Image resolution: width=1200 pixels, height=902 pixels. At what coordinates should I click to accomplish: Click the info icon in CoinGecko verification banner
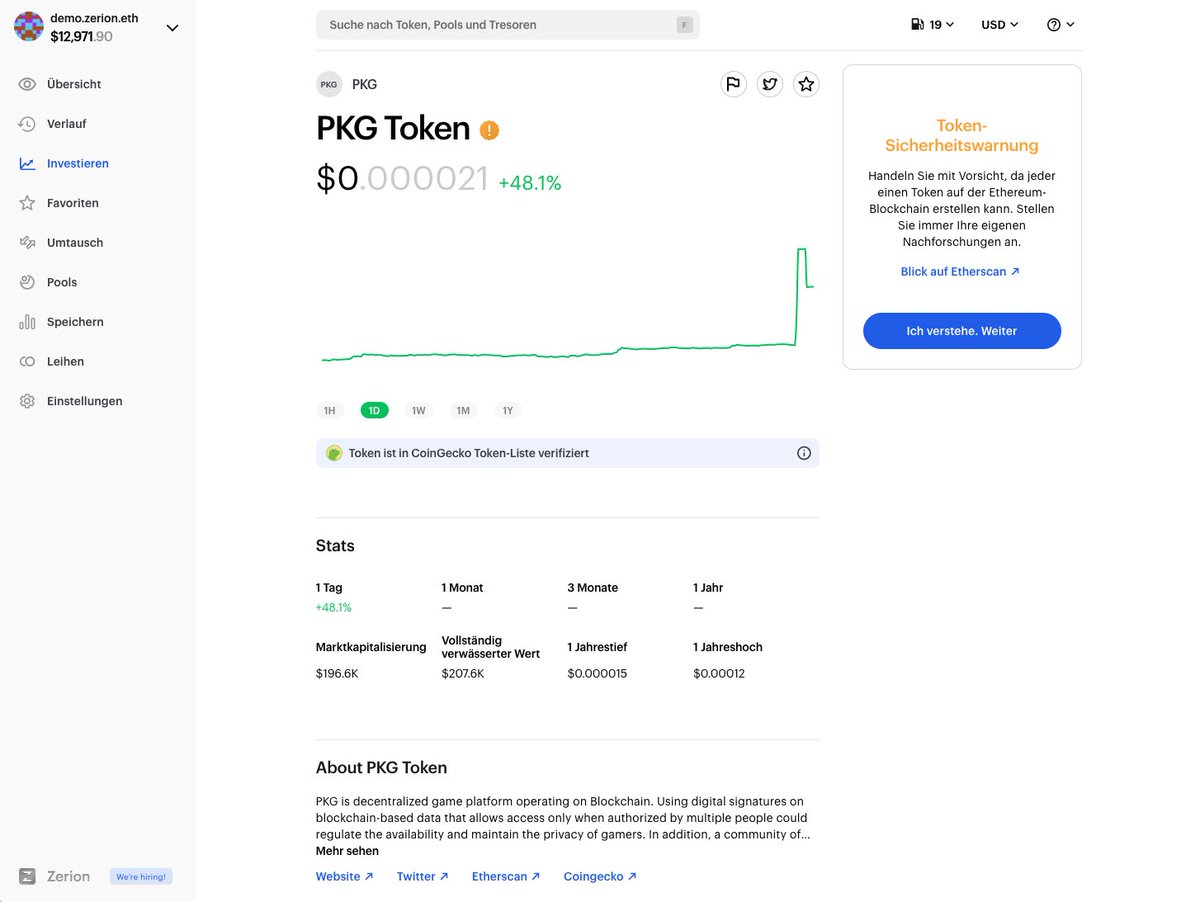tap(804, 453)
